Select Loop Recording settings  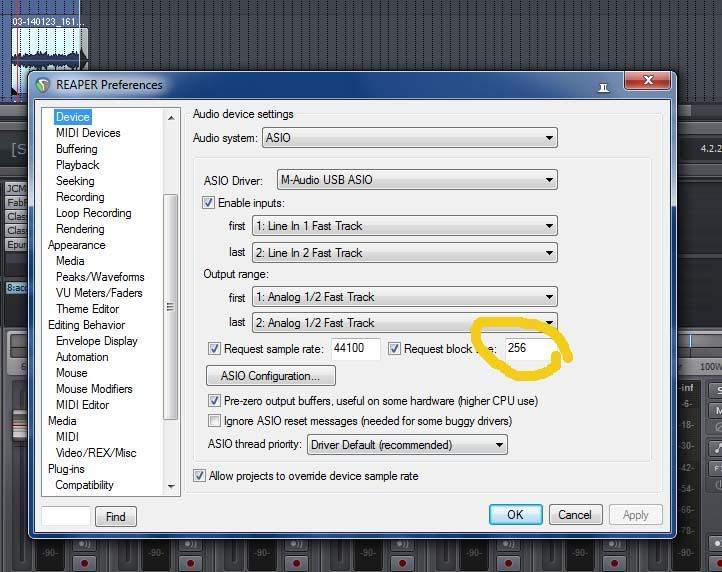click(x=93, y=213)
